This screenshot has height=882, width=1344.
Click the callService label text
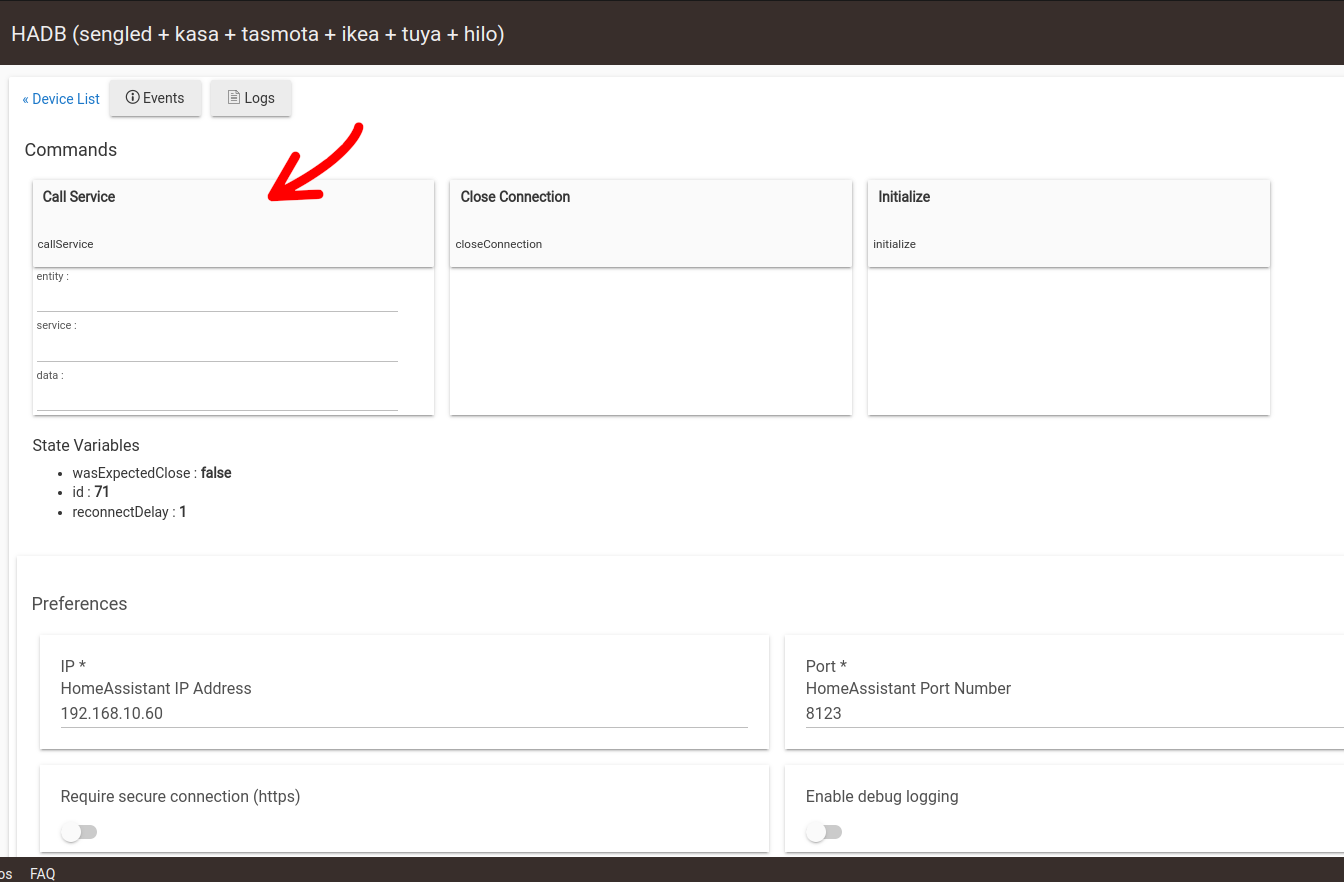pos(66,244)
